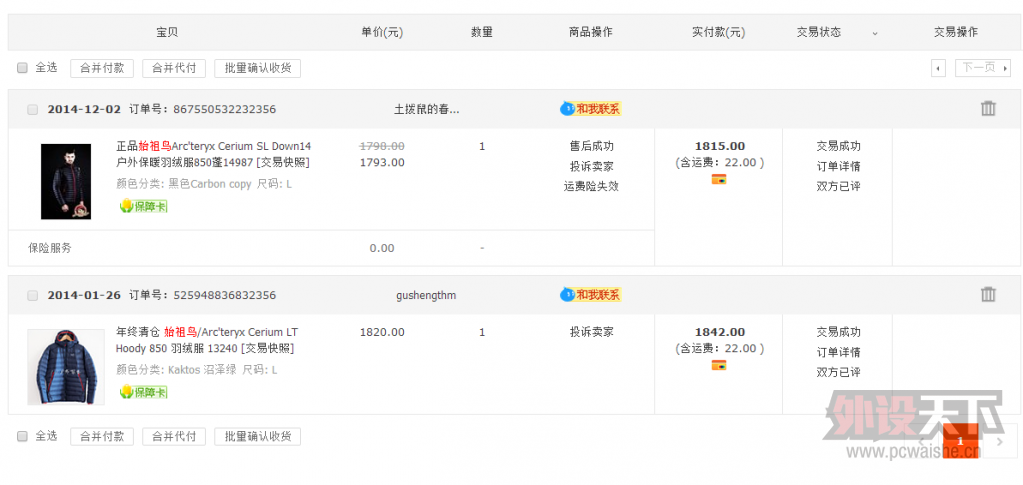Click payment card icon under 1842.00
The image size is (1023, 485).
[719, 365]
